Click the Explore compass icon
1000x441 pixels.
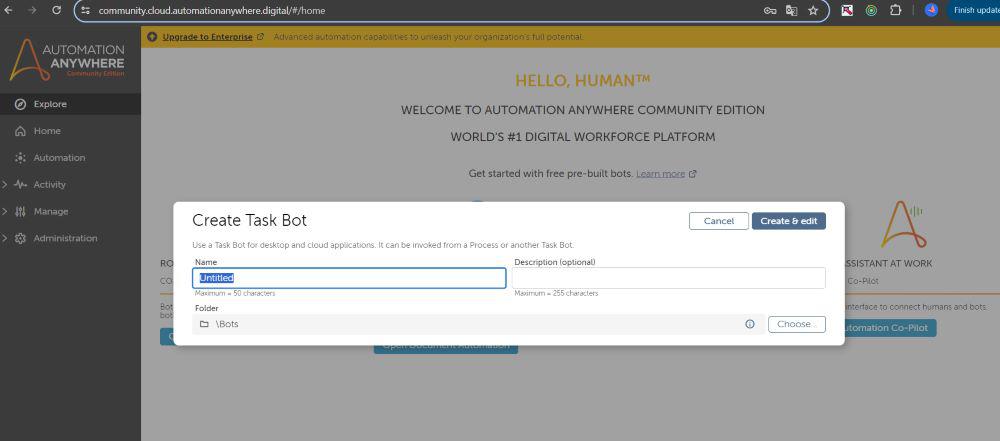[x=20, y=104]
